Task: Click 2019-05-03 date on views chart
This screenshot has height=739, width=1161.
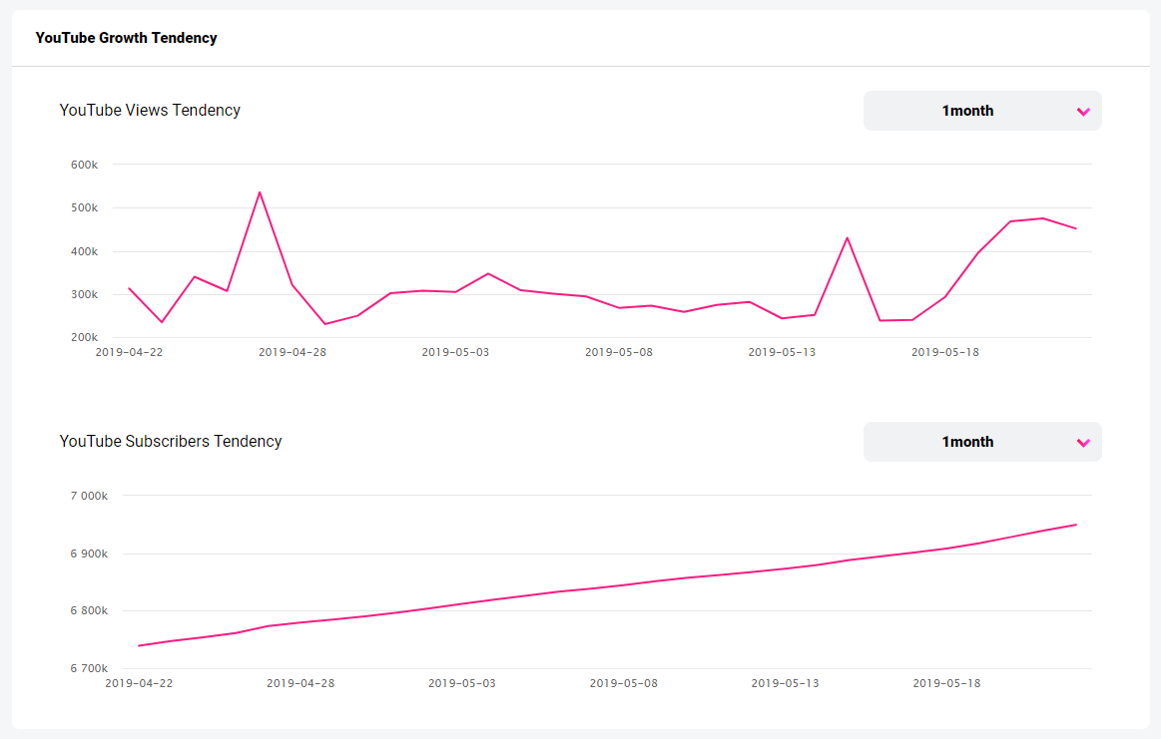Action: tap(455, 352)
